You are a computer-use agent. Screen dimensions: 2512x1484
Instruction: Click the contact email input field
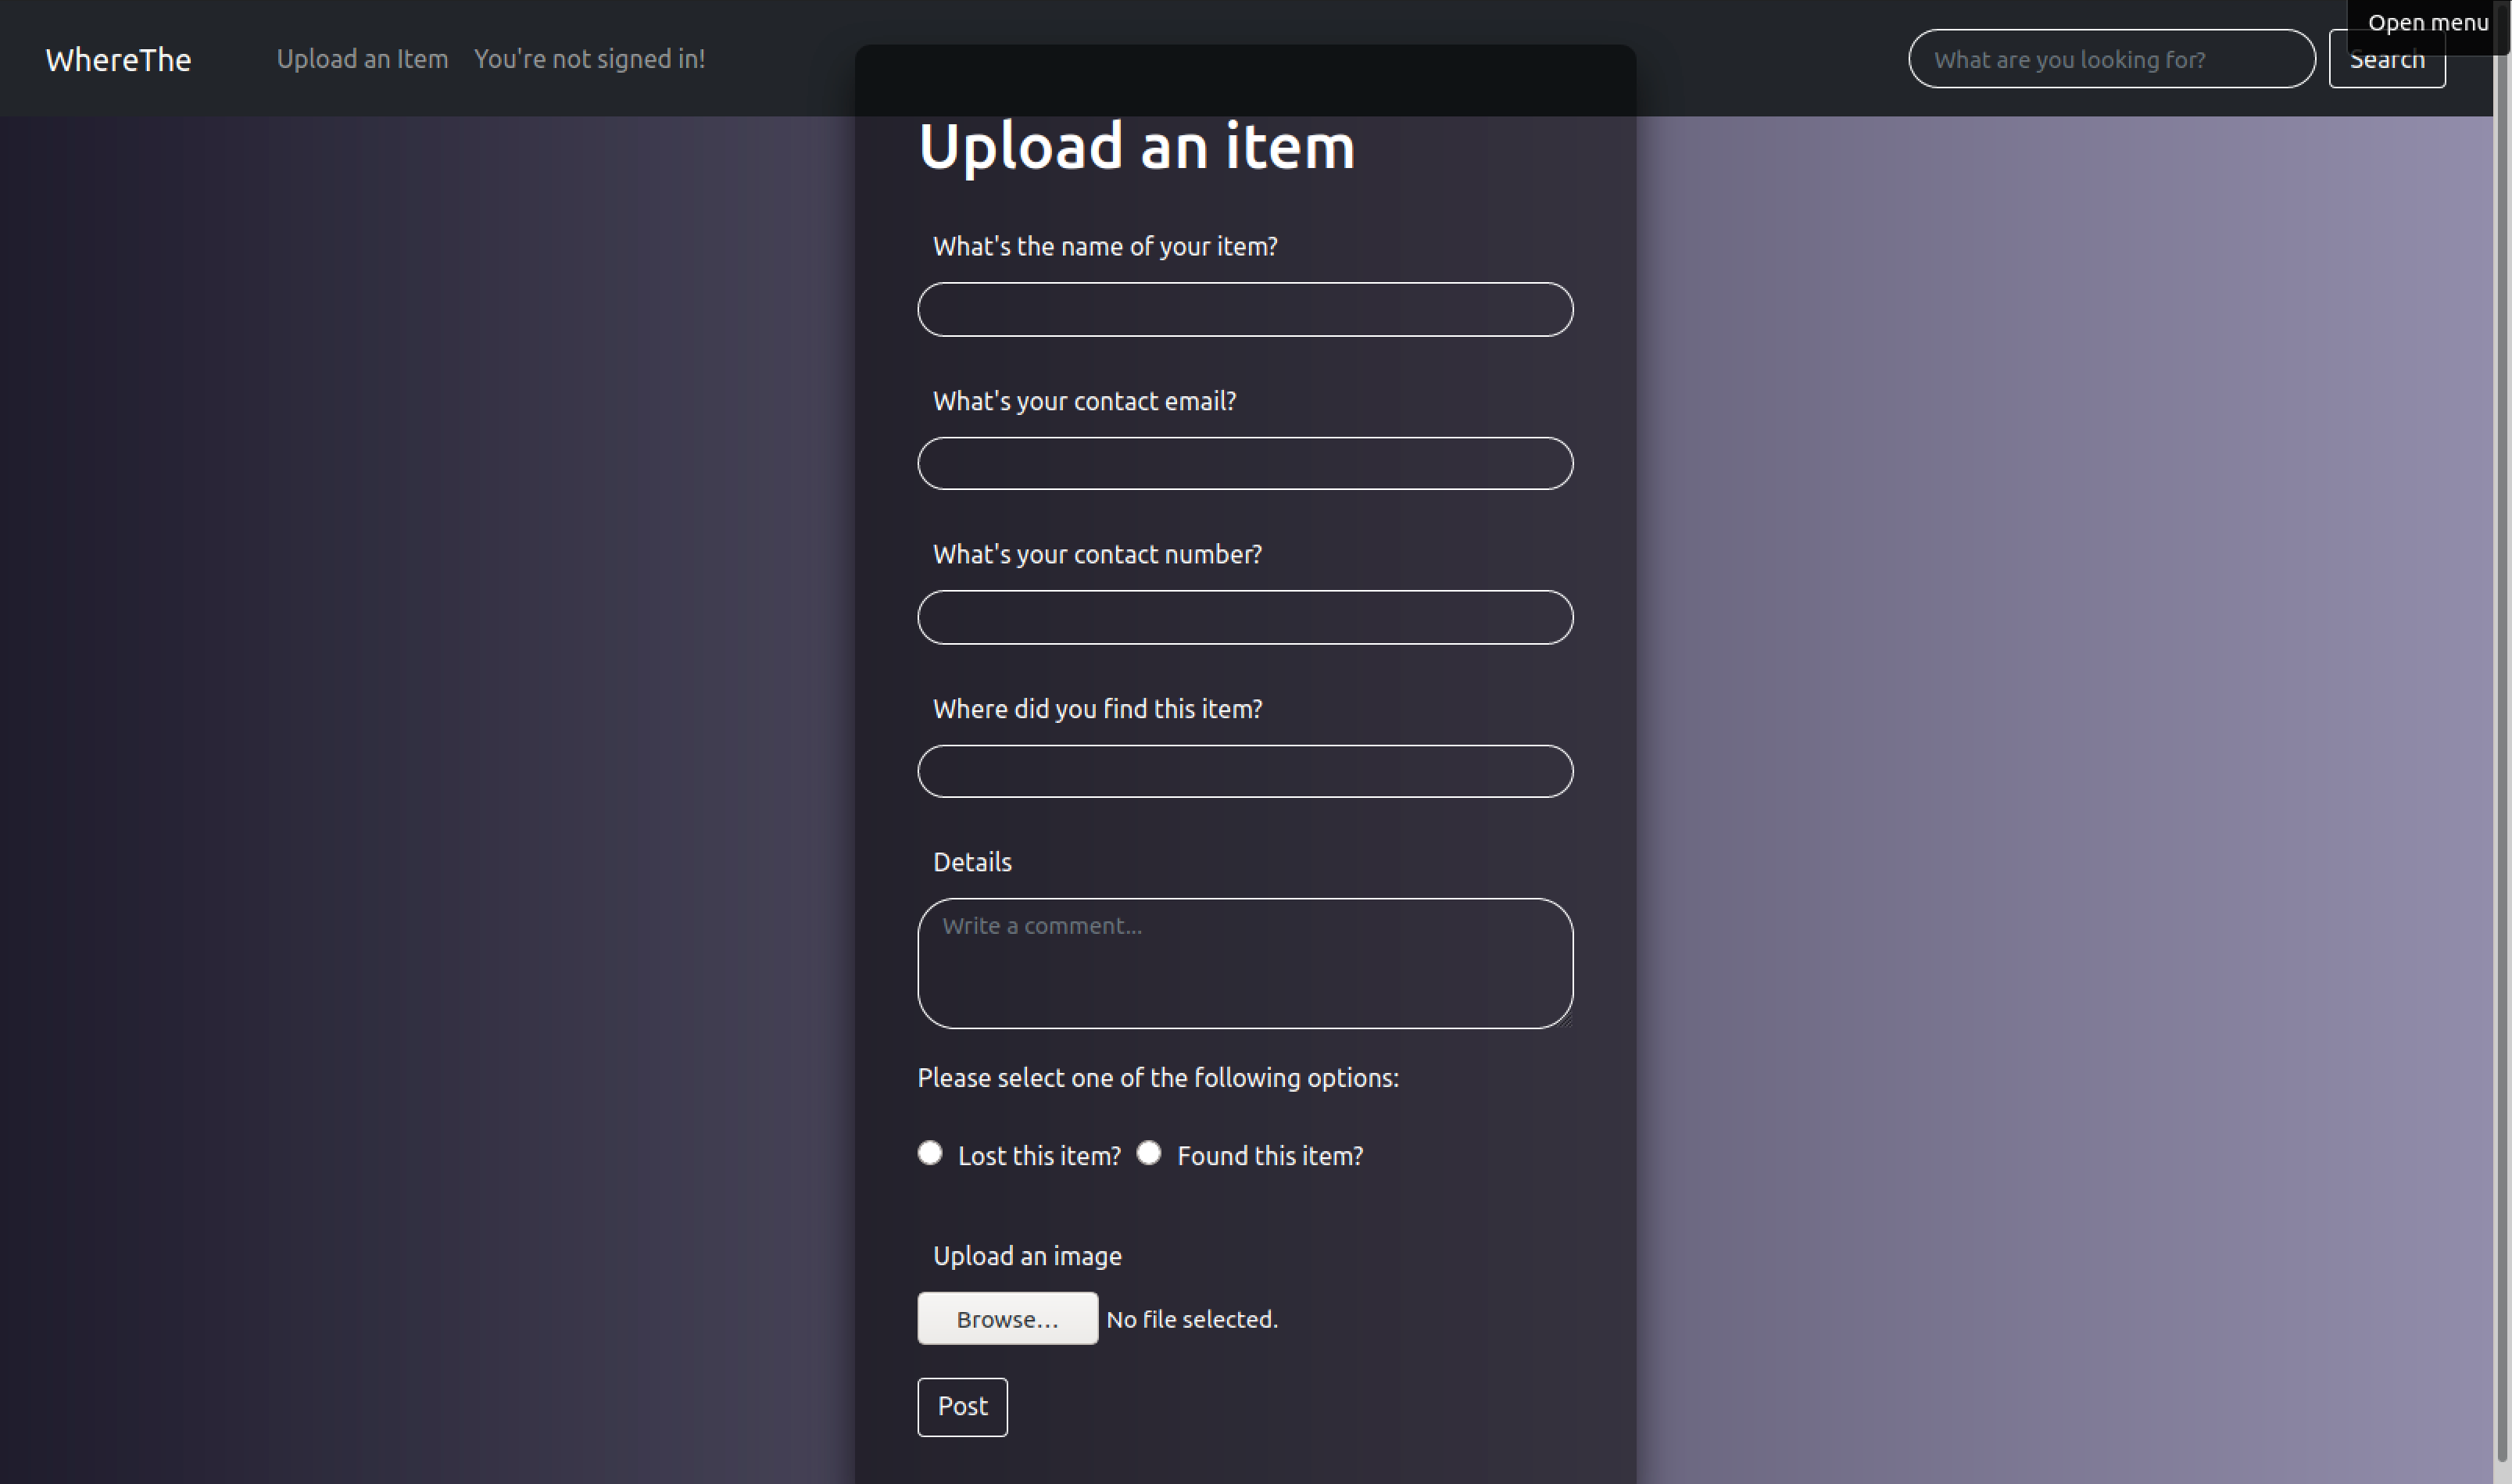pyautogui.click(x=1244, y=464)
